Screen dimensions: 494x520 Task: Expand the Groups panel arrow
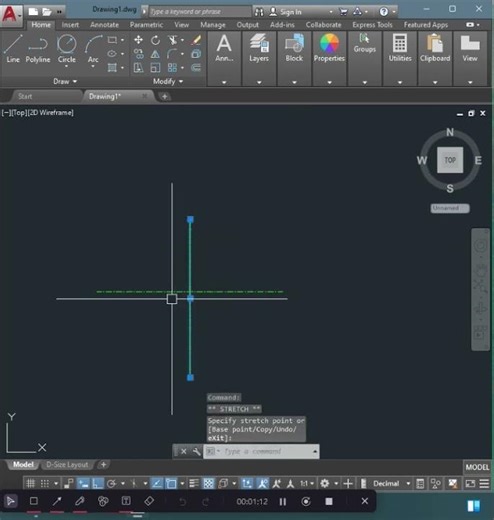(x=365, y=82)
